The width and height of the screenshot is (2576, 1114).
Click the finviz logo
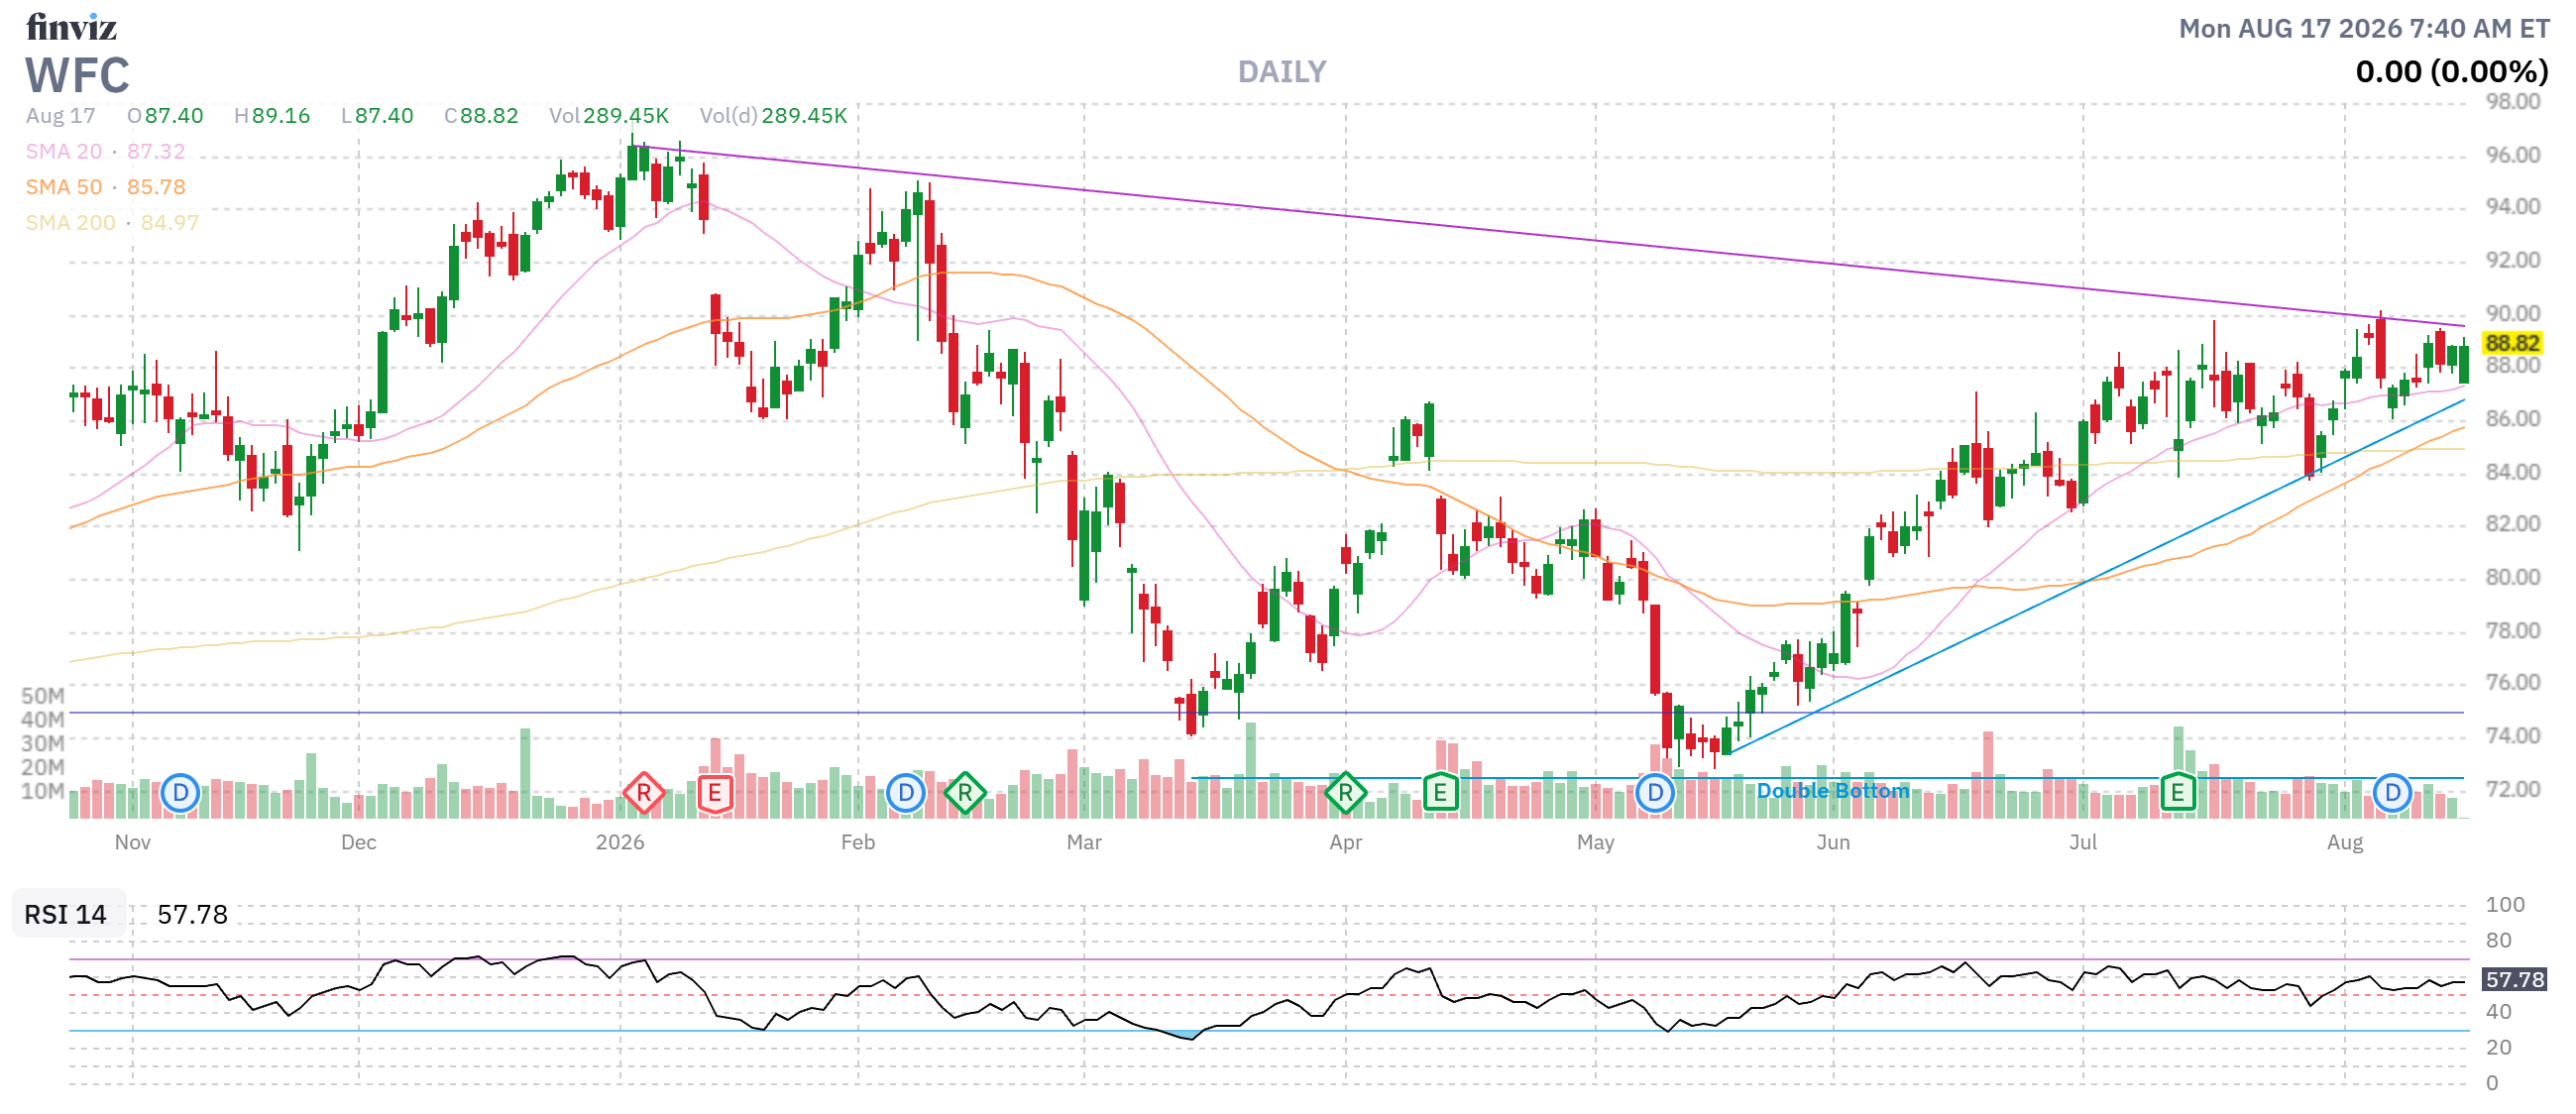[x=71, y=27]
